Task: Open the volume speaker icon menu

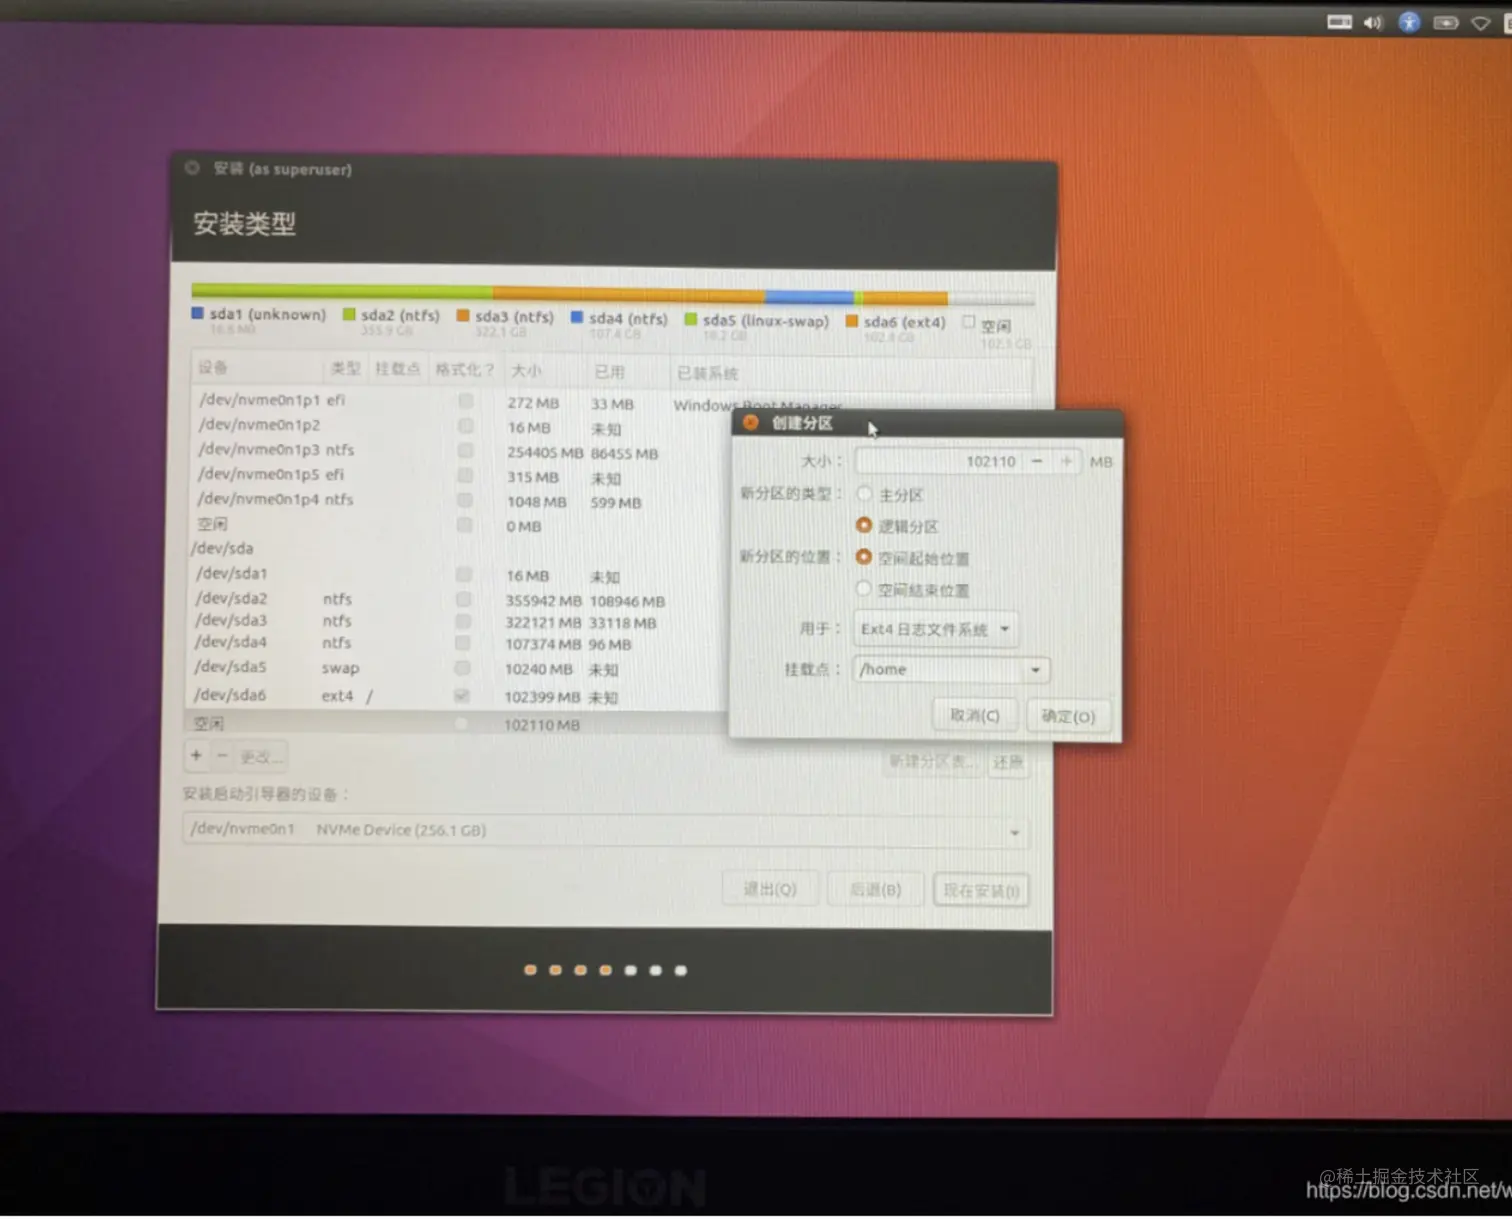Action: pyautogui.click(x=1373, y=22)
